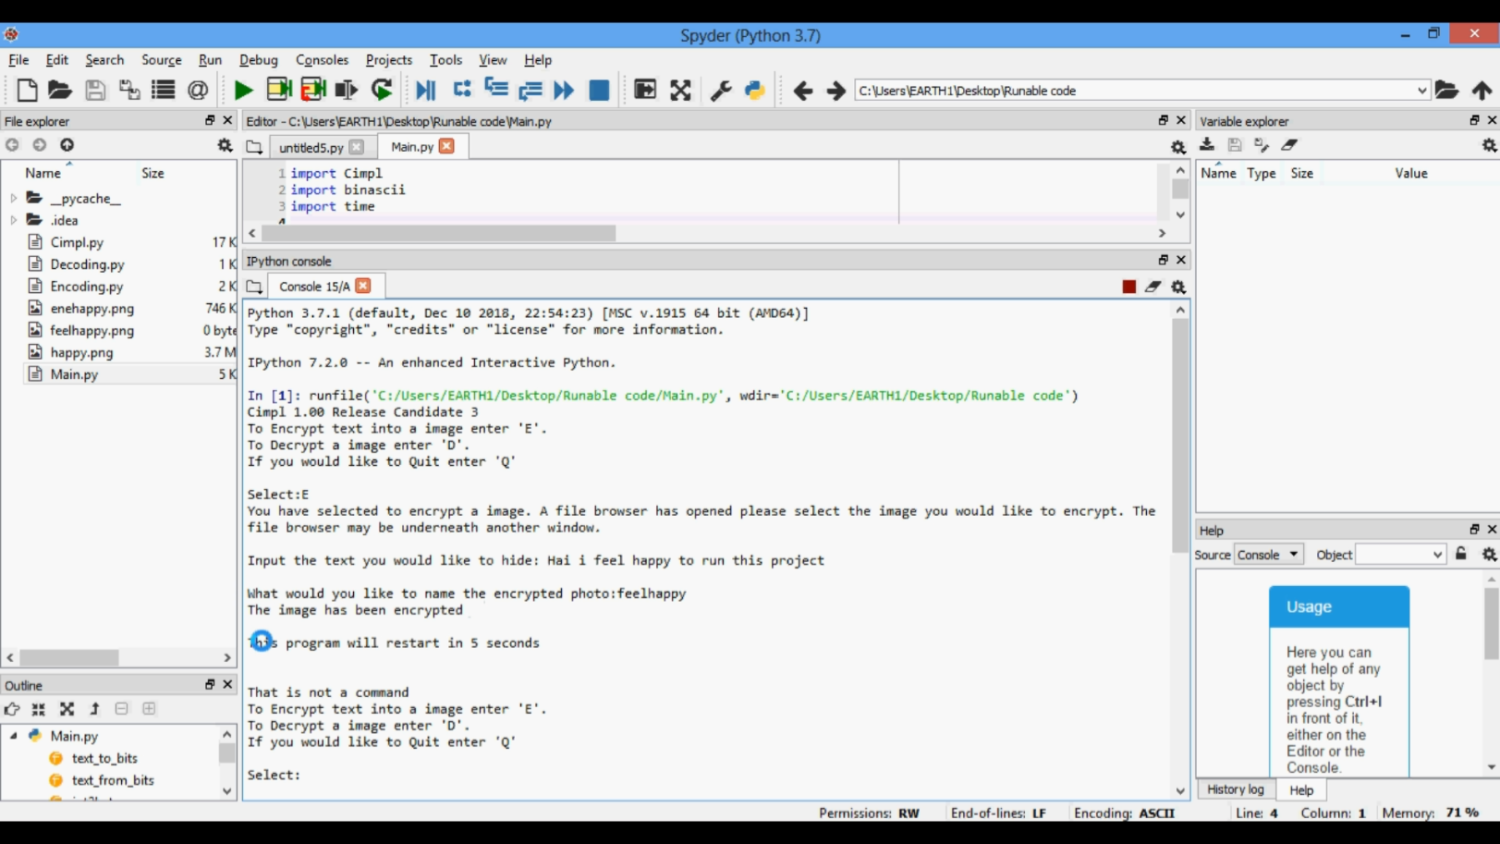
Task: Browse for a working directory
Action: 1447,90
